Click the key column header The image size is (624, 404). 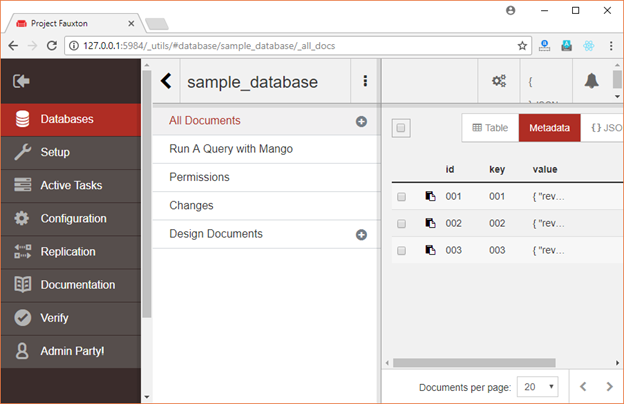(x=497, y=169)
